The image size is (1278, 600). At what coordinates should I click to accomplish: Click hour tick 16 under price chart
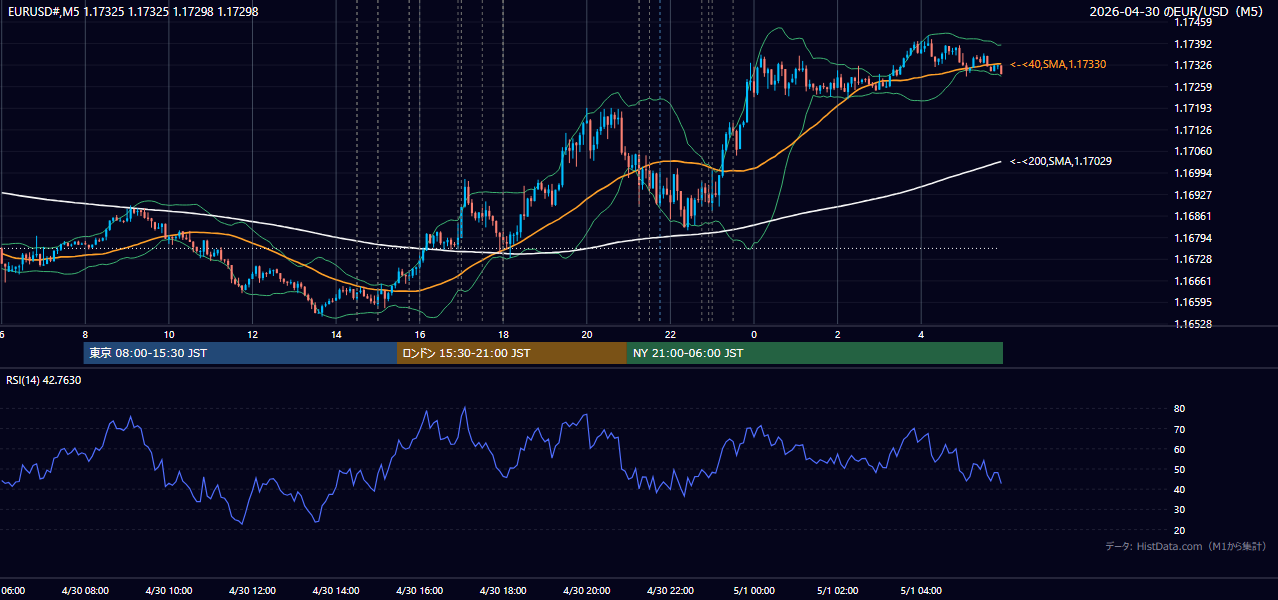click(420, 334)
